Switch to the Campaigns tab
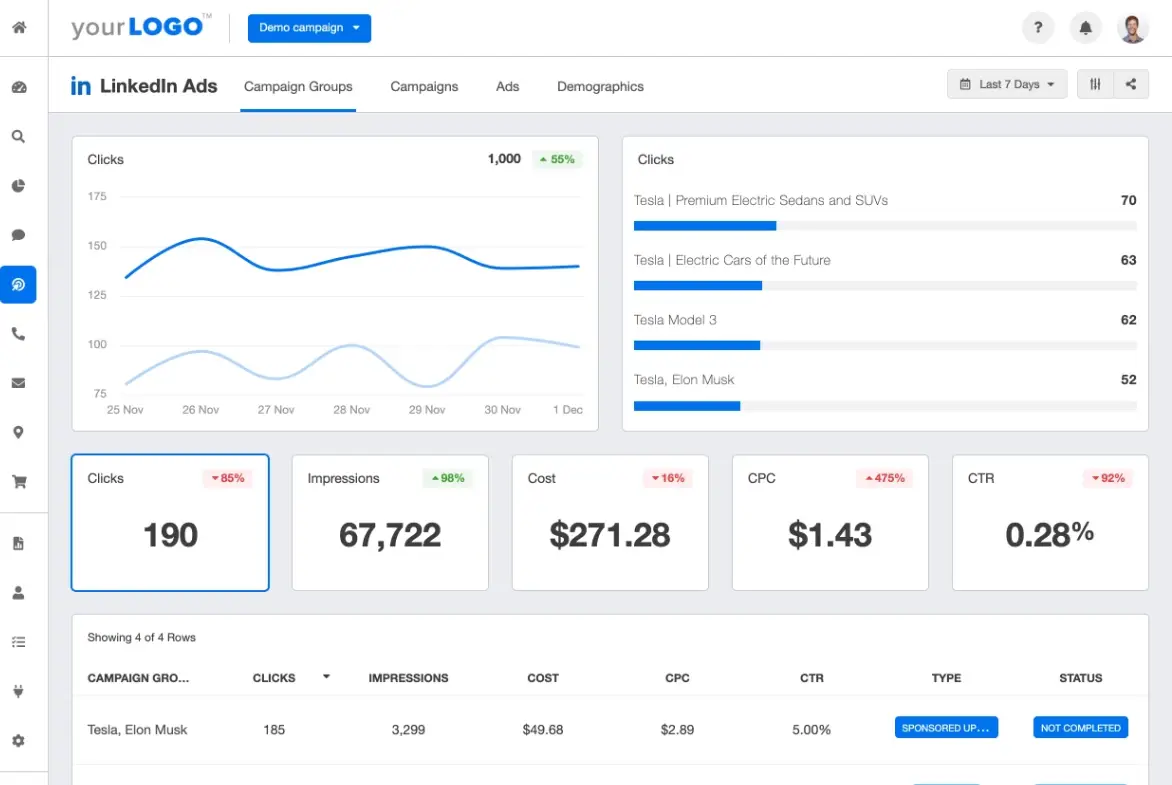Image resolution: width=1172 pixels, height=785 pixels. point(424,87)
